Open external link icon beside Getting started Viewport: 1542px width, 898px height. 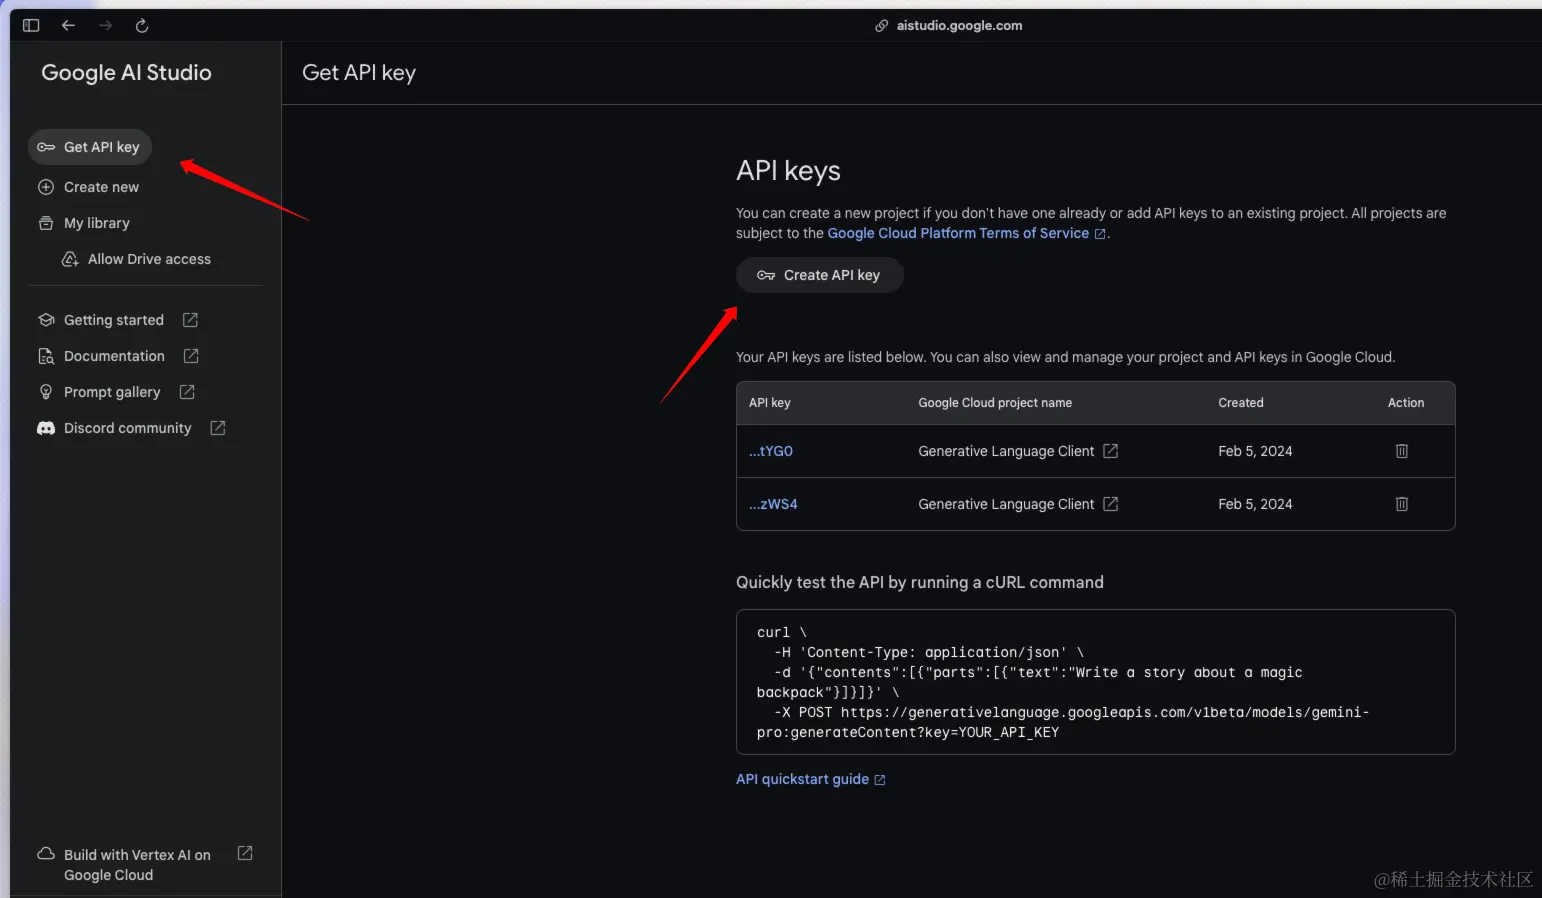pyautogui.click(x=190, y=320)
